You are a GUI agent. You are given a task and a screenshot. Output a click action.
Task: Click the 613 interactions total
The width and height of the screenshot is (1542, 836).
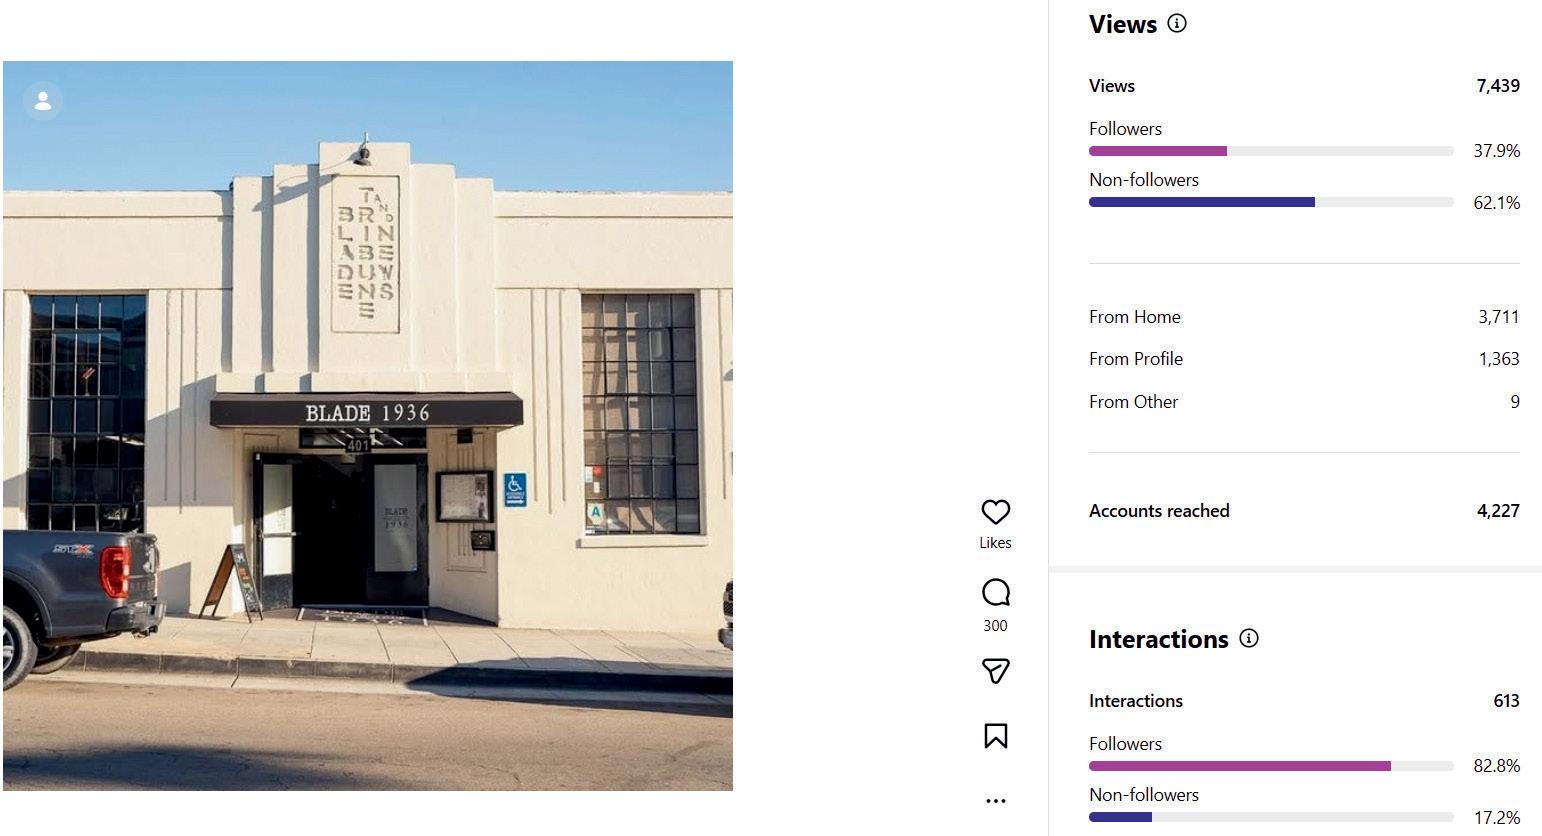[x=1506, y=701]
